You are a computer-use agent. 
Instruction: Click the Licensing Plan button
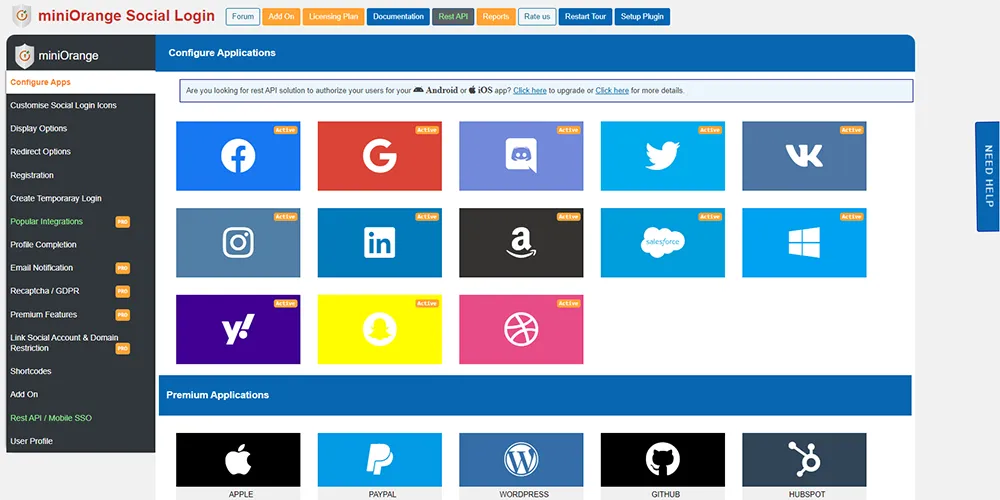[333, 17]
